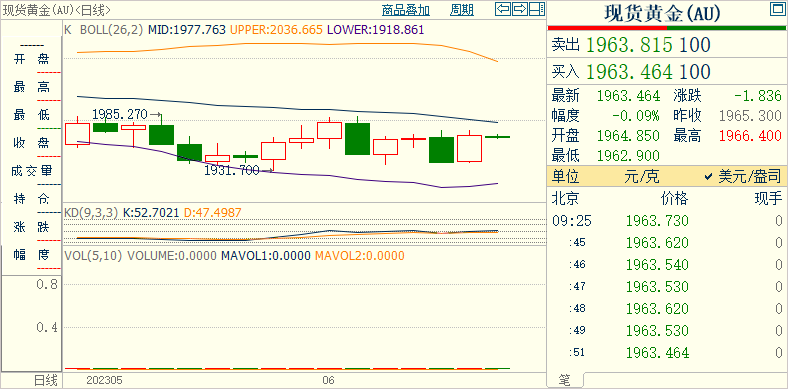Select the 持仓 legend item
The height and width of the screenshot is (389, 788).
(x=32, y=199)
